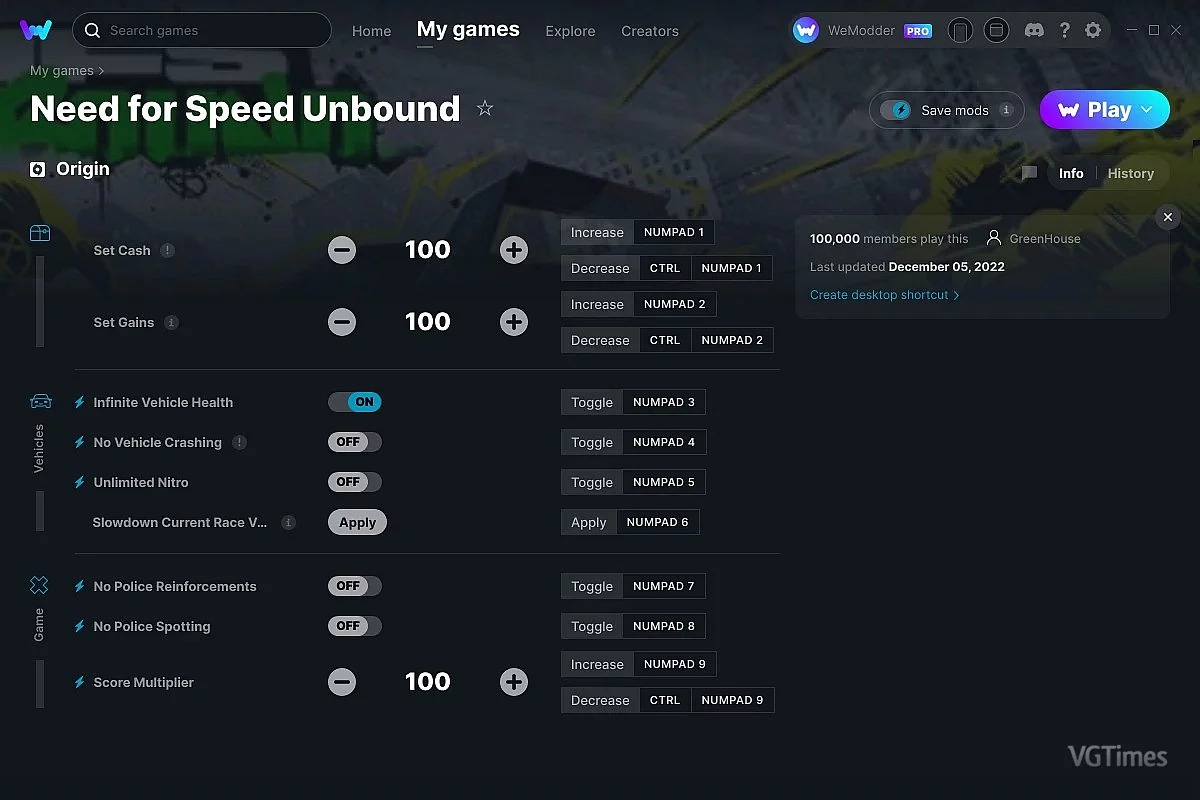This screenshot has height=800, width=1200.
Task: Click Apply for Slowdown Current Race
Action: [357, 522]
